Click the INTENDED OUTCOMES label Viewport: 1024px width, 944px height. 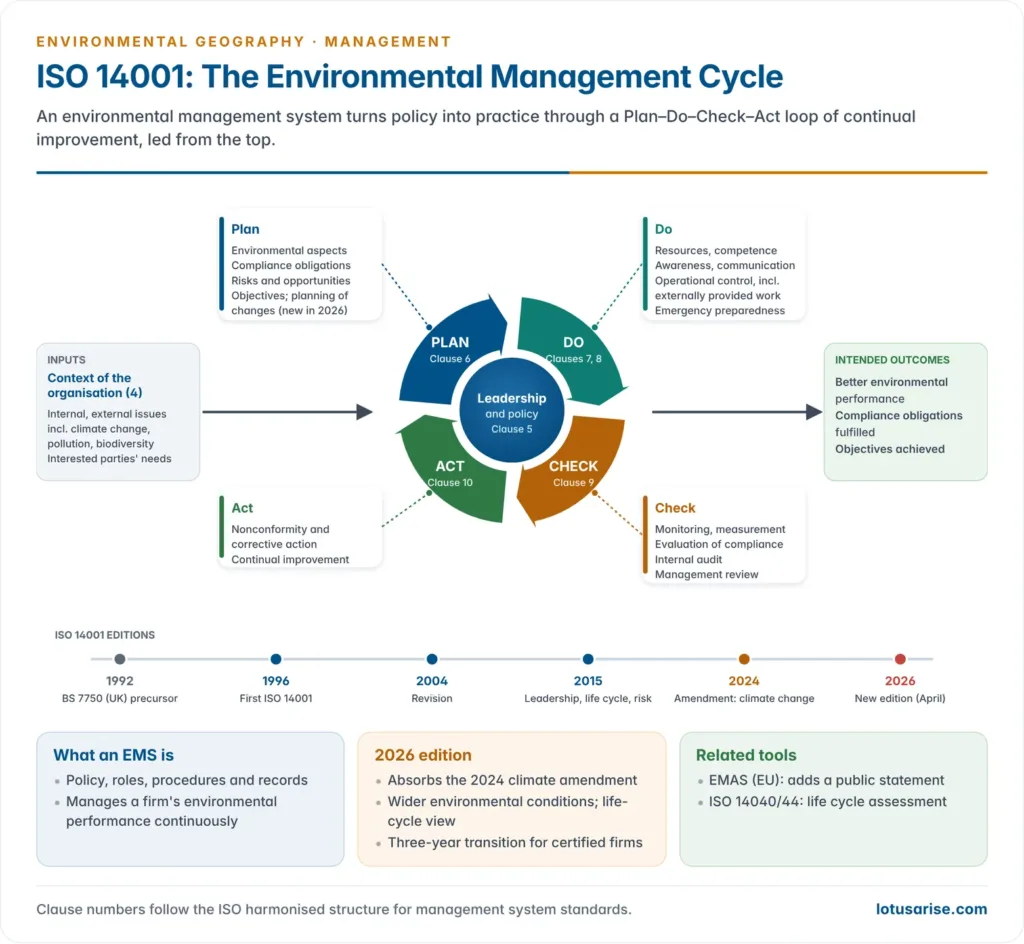click(892, 360)
